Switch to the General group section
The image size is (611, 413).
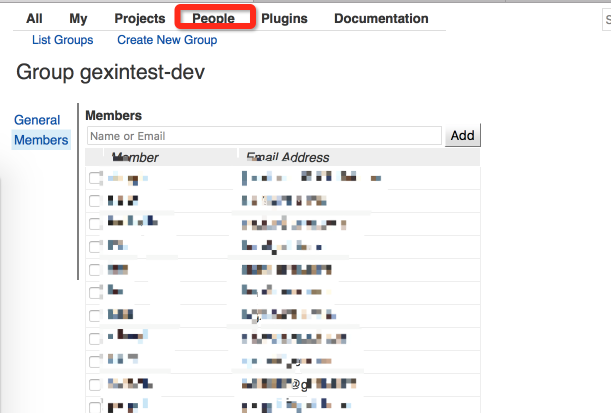click(x=37, y=120)
